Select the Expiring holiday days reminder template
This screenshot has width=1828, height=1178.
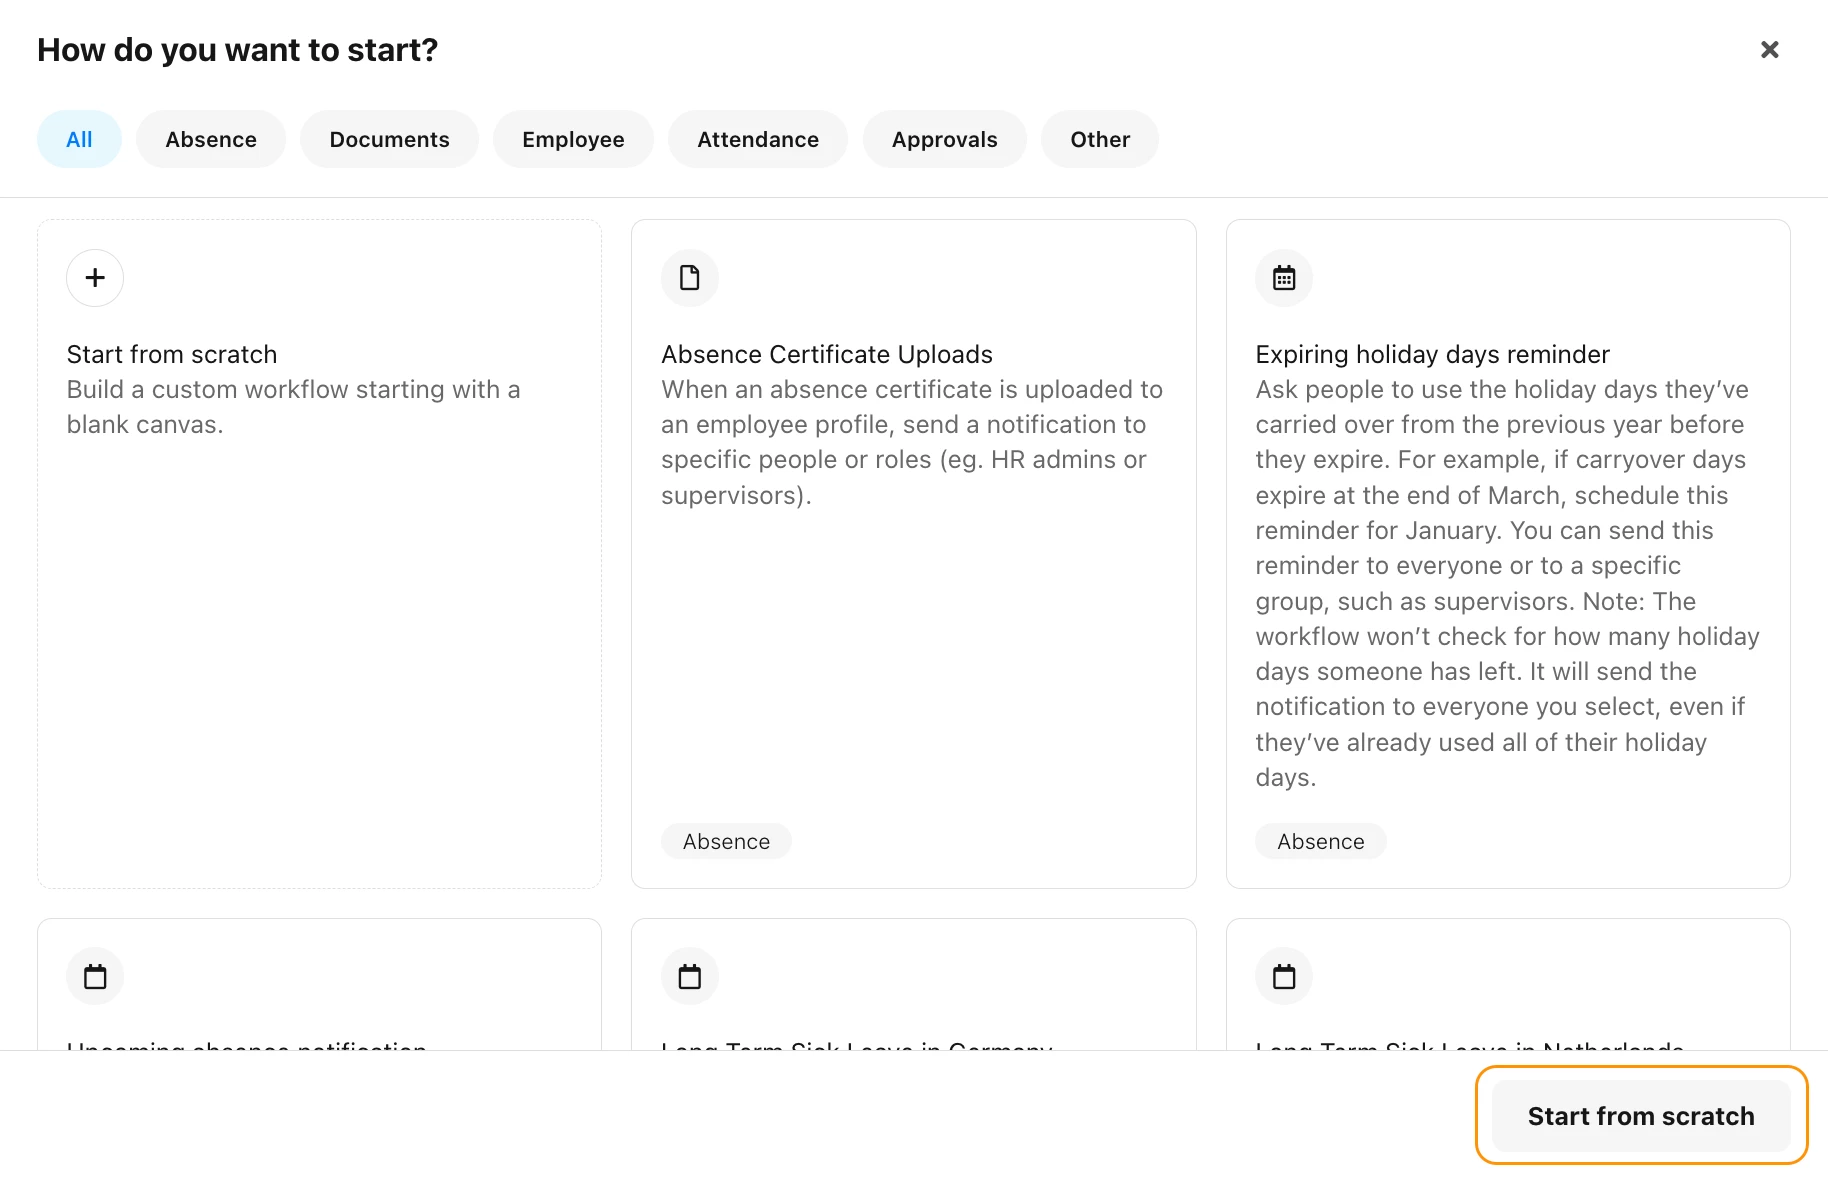1432,354
